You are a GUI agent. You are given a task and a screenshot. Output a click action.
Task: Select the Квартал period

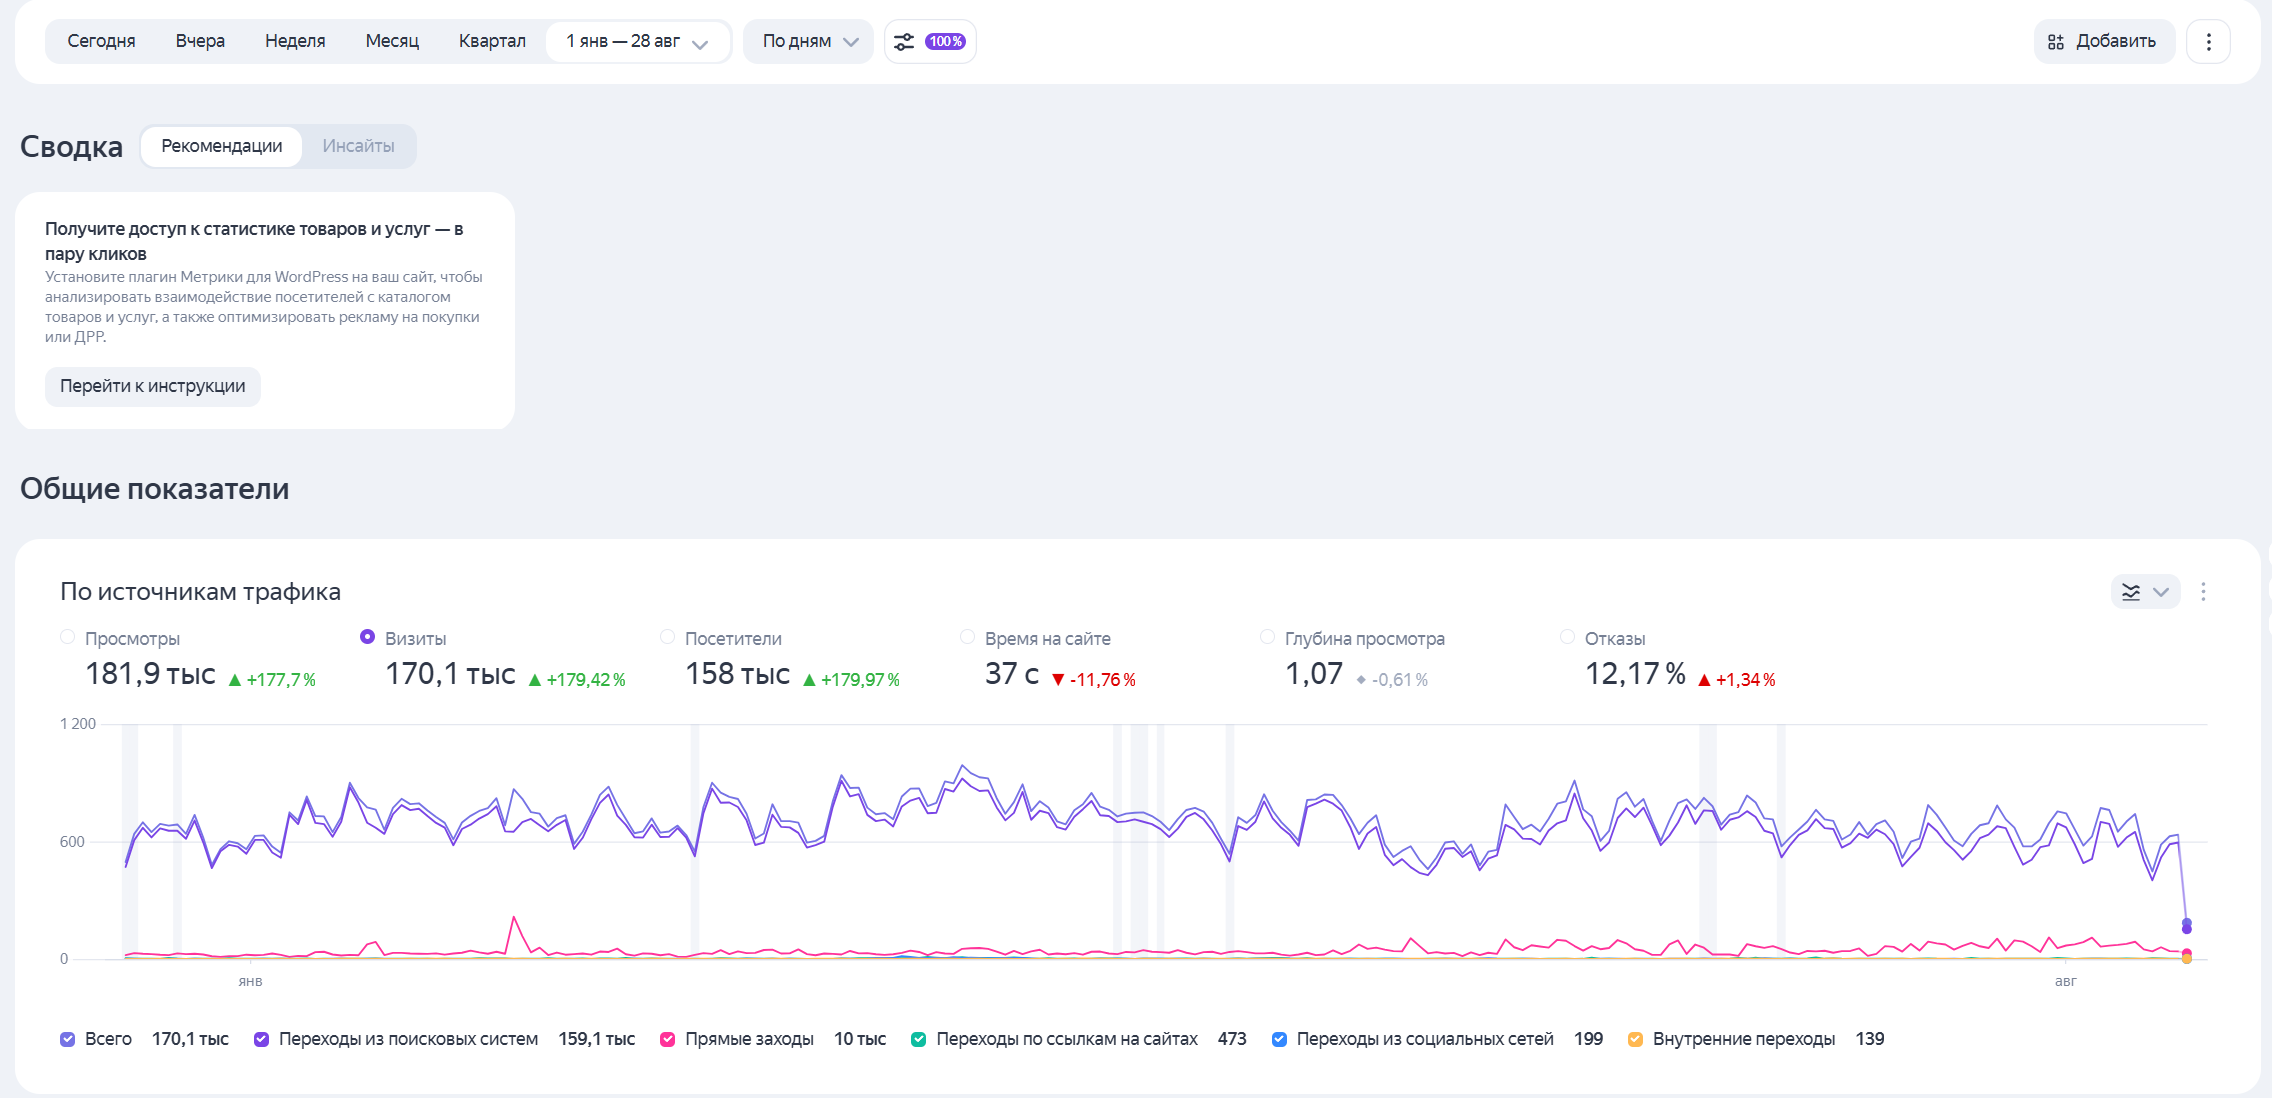[492, 41]
